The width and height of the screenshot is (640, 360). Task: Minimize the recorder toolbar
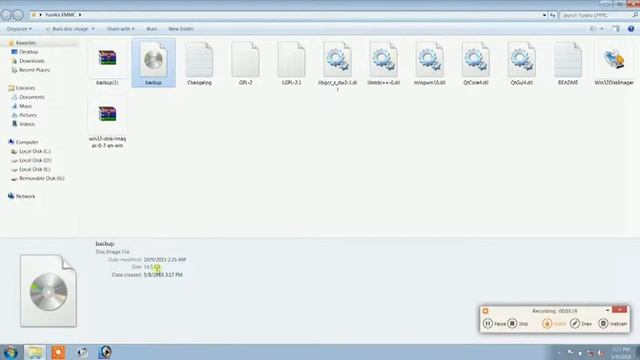coord(607,310)
